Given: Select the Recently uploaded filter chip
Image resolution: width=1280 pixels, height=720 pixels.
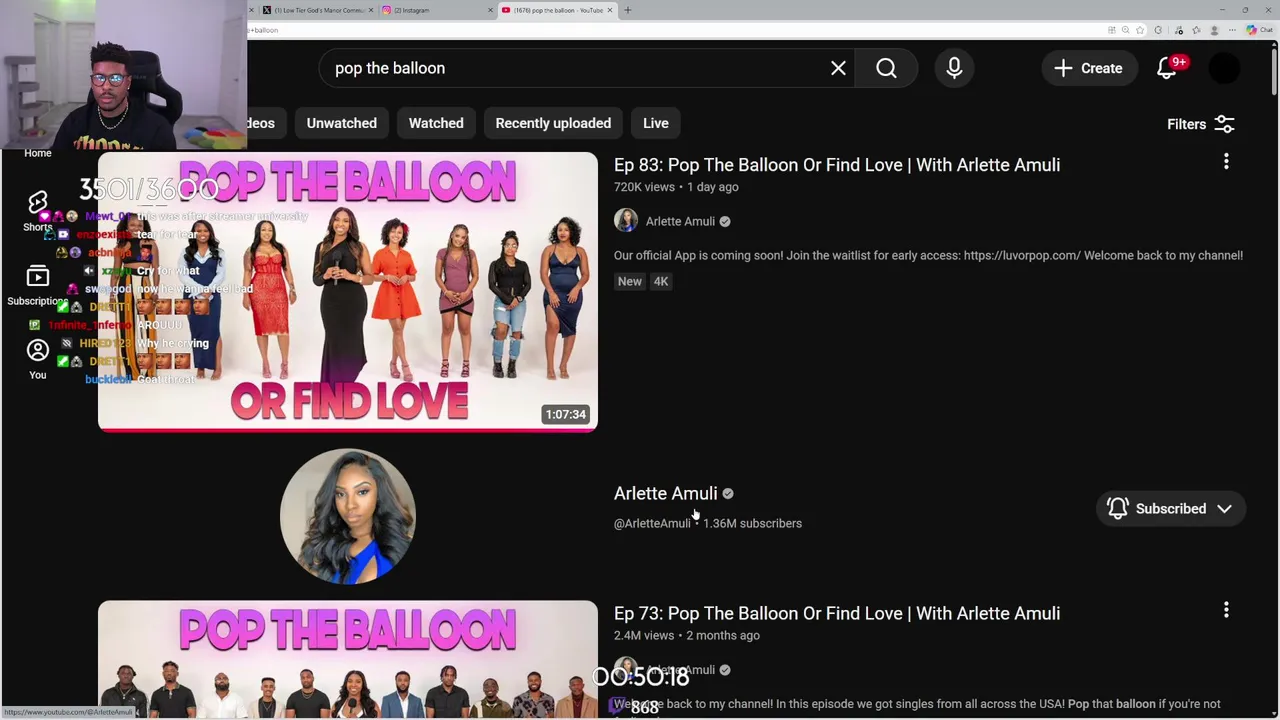Looking at the screenshot, I should (553, 123).
